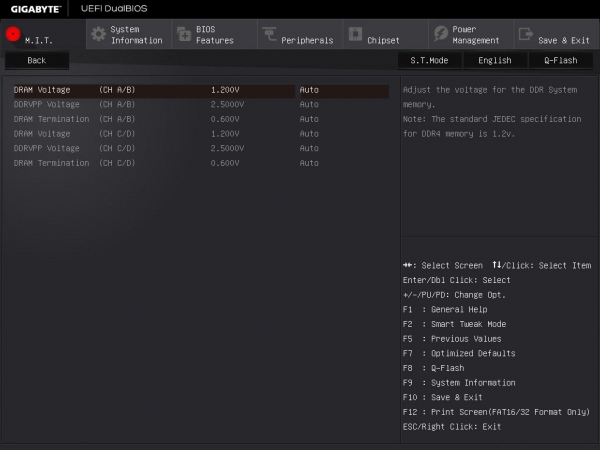Click the 2.5000V value for CH C/D
This screenshot has width=600, height=450.
(x=227, y=148)
